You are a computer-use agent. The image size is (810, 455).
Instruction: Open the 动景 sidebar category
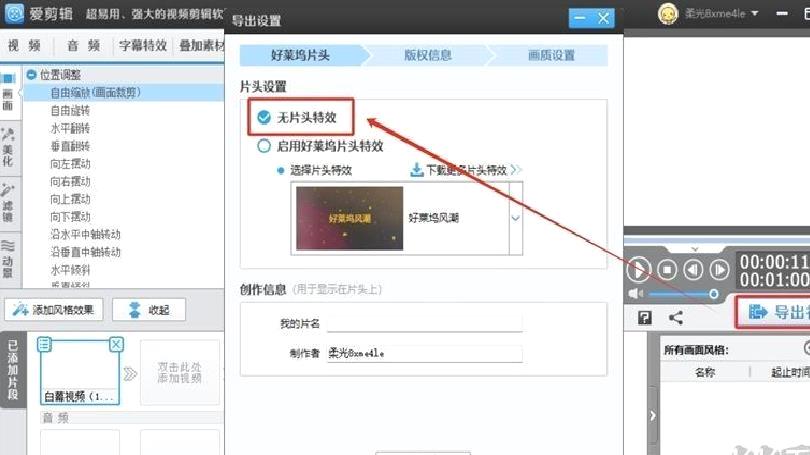click(8, 259)
